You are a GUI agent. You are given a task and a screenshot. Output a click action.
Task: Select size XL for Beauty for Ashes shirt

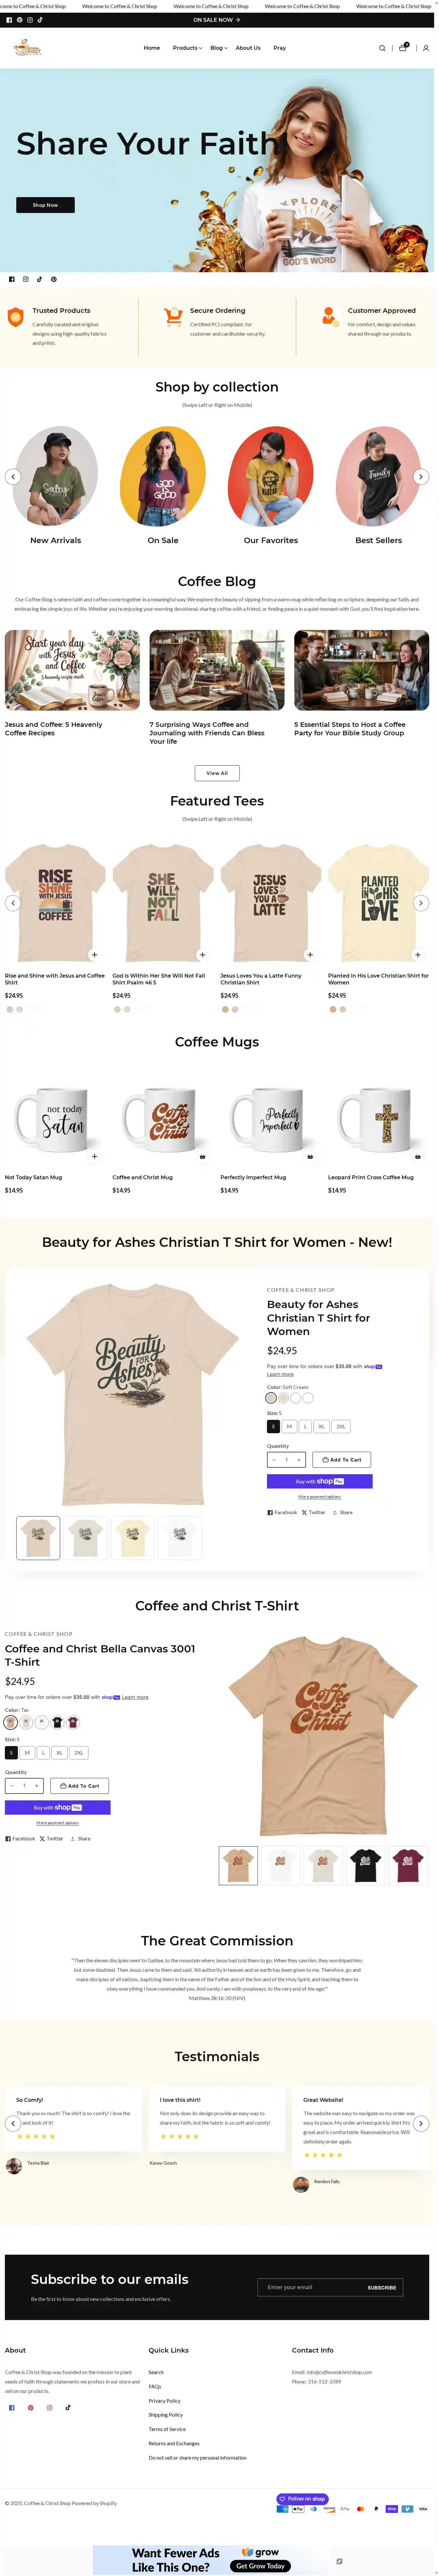321,1426
